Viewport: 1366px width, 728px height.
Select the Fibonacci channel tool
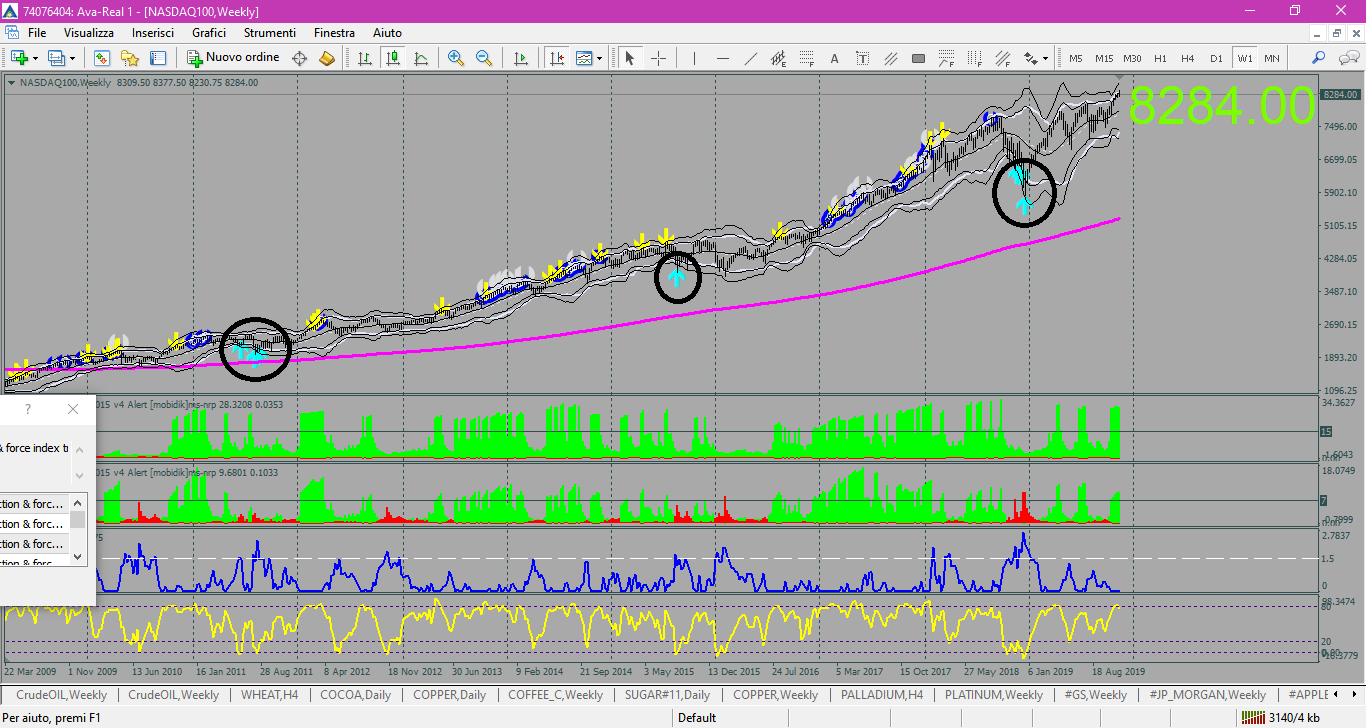point(1002,58)
